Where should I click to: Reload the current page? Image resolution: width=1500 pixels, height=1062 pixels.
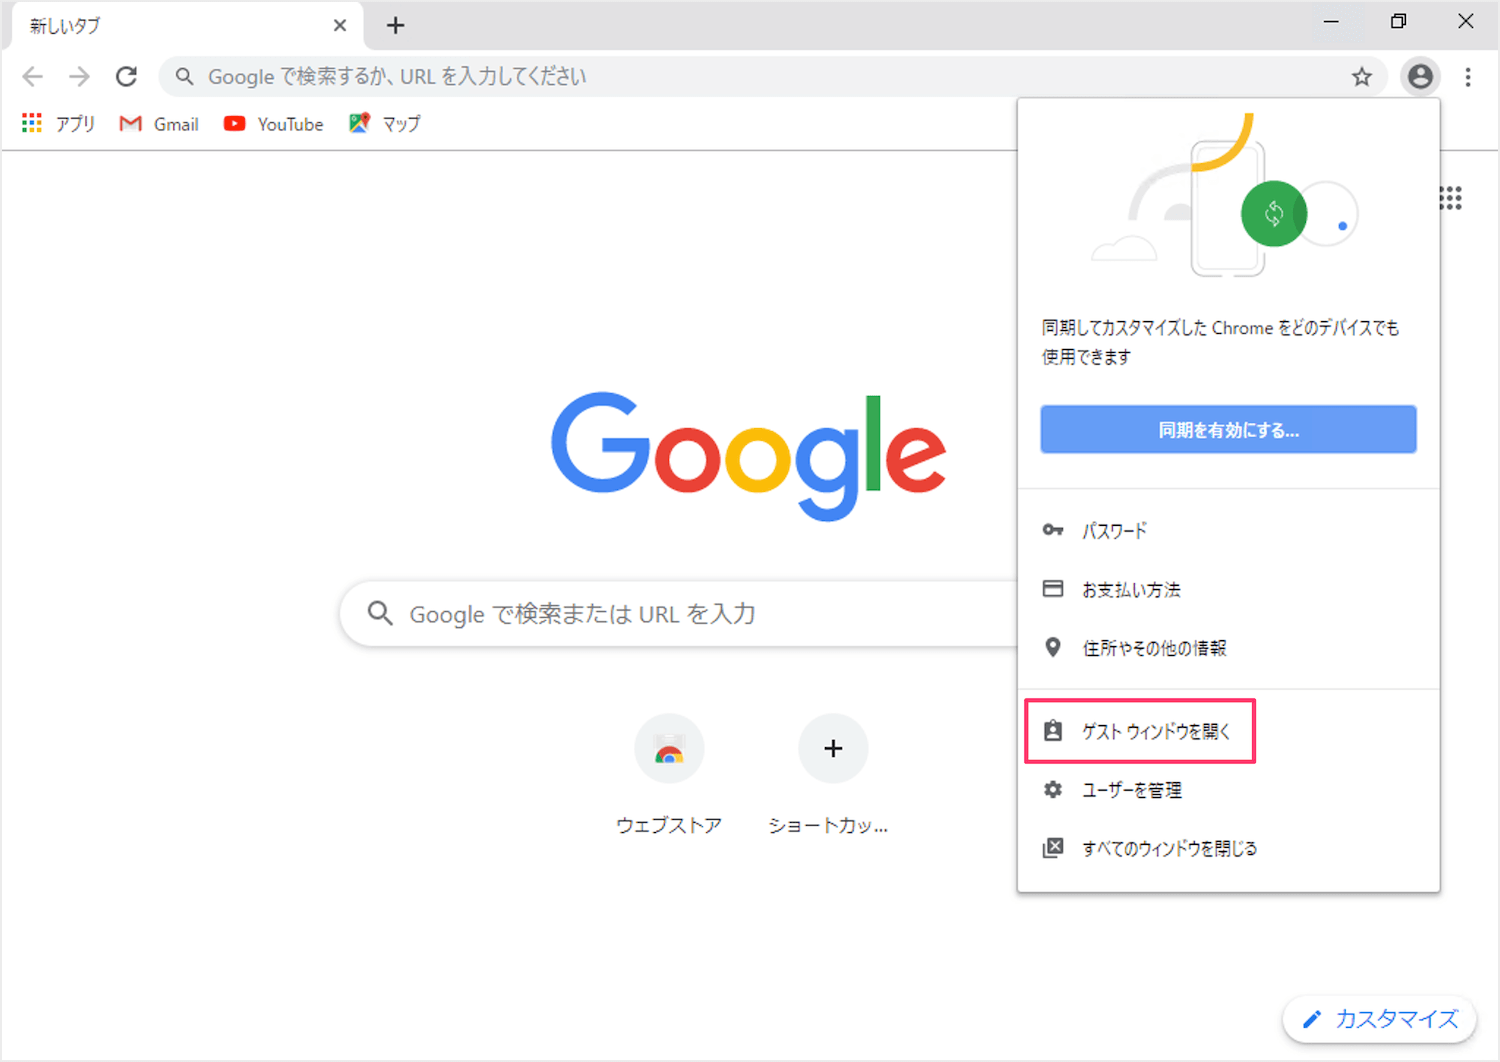(126, 77)
